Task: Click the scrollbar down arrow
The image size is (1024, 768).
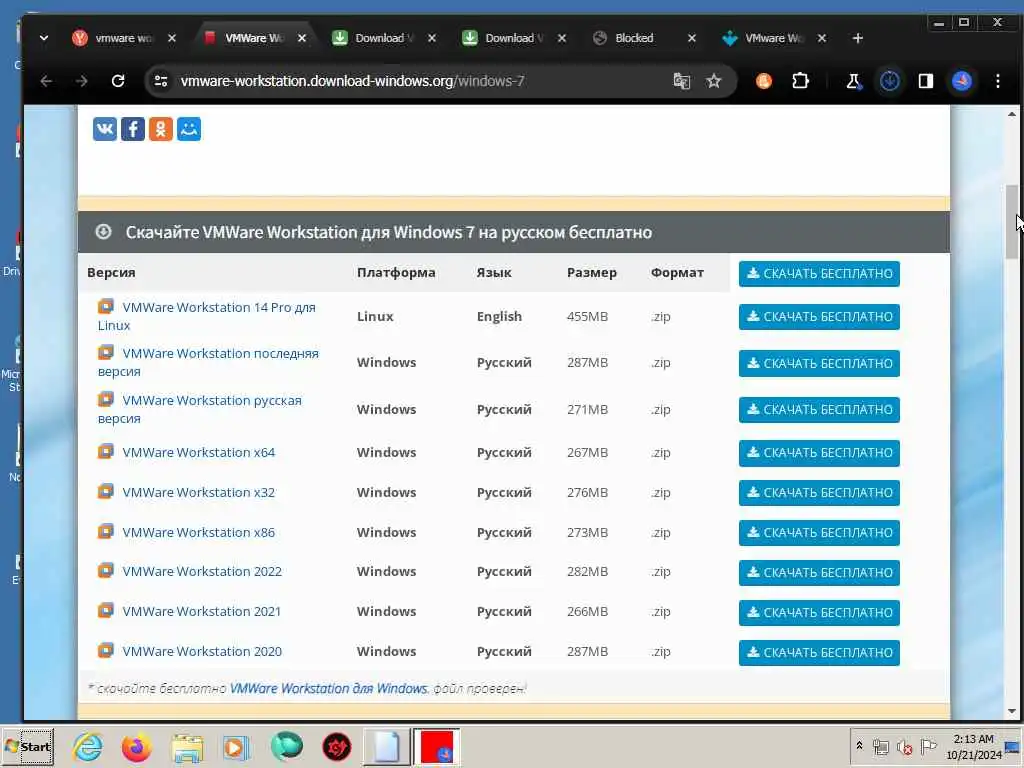Action: (1012, 711)
